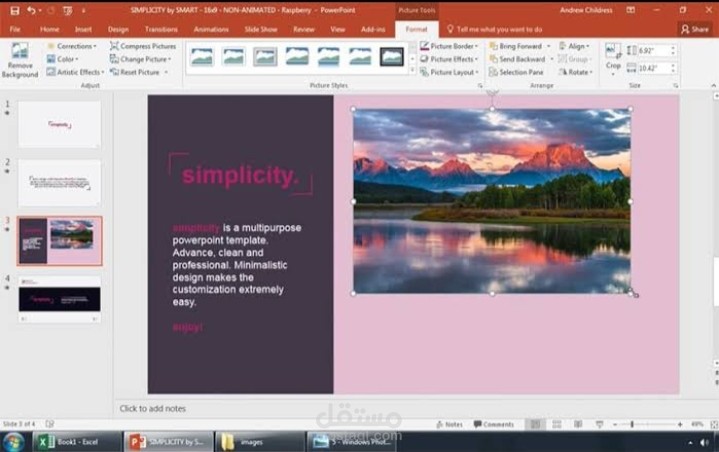Click the Tell me what you want to do box
Image resolution: width=719 pixels, height=452 pixels.
coord(495,29)
